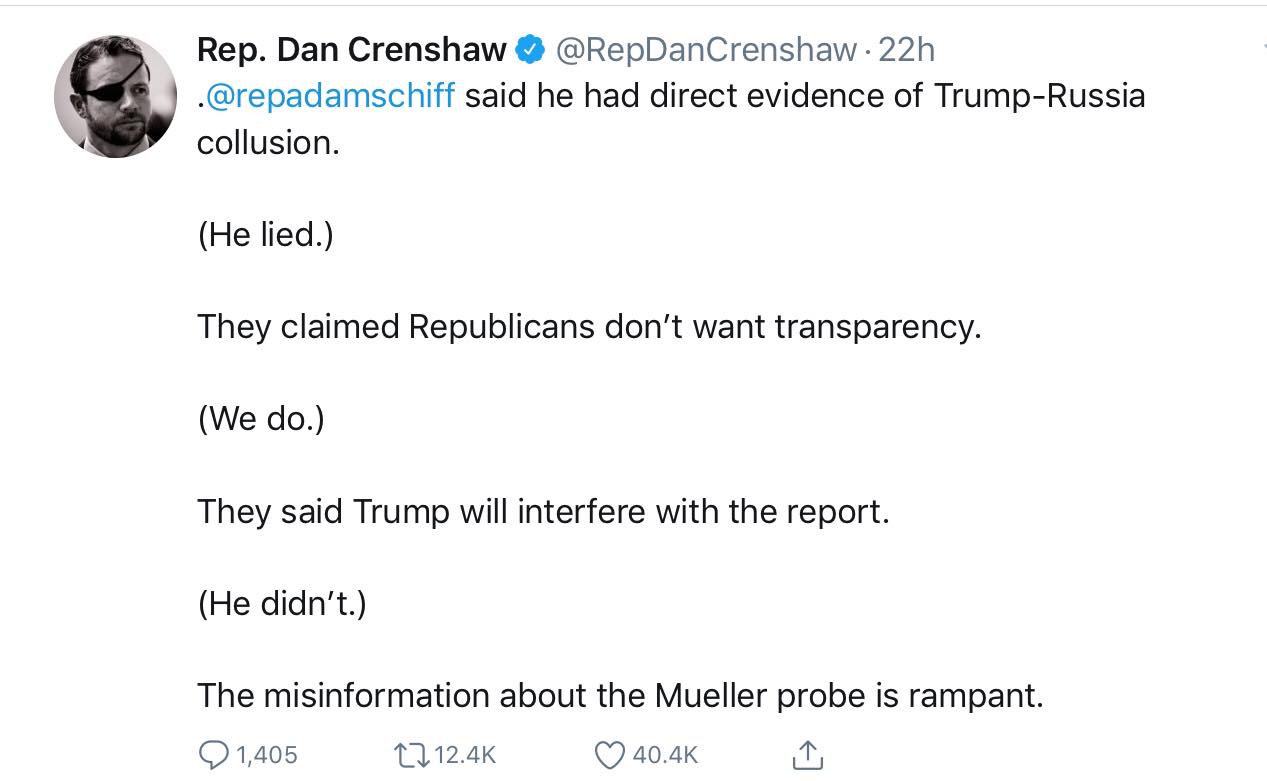Click the reply speech bubble icon
The width and height of the screenshot is (1267, 781).
[213, 754]
